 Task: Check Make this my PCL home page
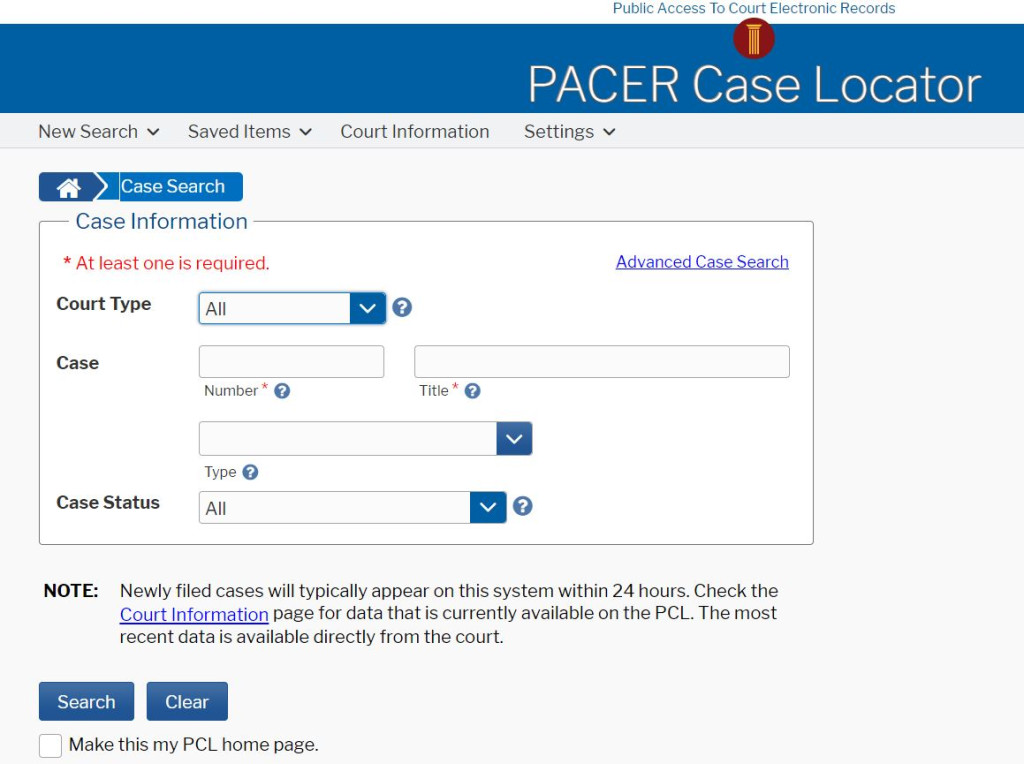tap(50, 745)
